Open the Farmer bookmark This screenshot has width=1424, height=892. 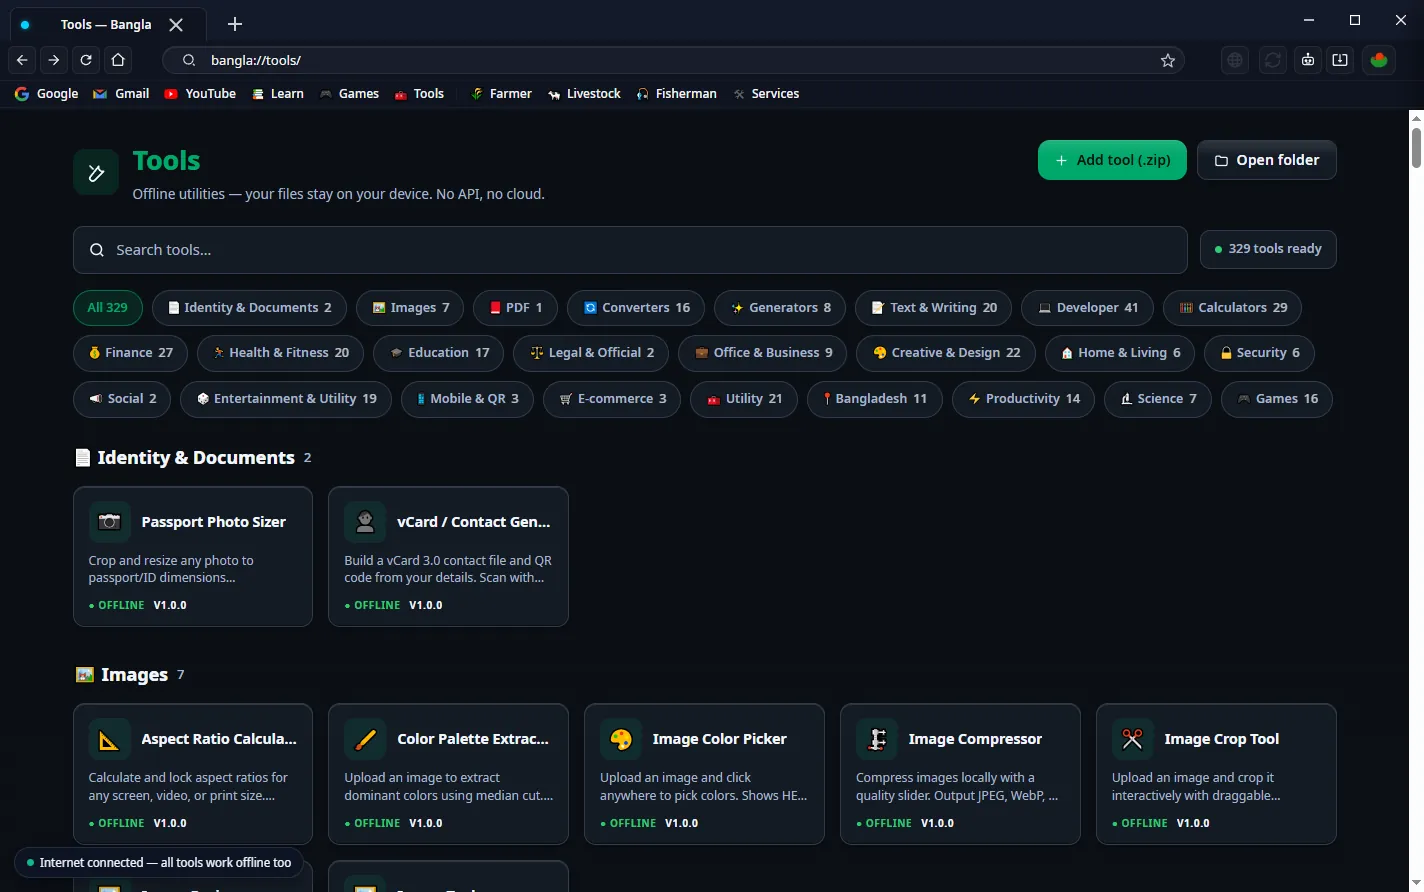click(x=501, y=94)
